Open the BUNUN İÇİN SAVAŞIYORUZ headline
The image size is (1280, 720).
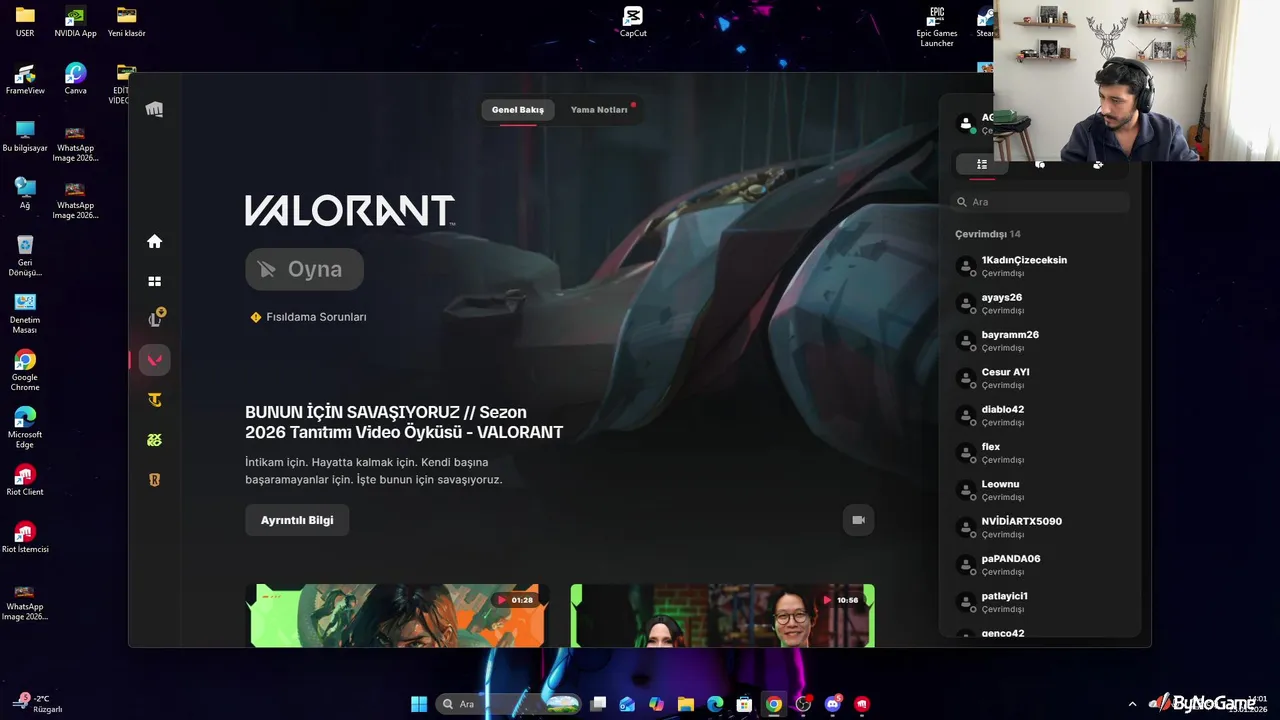click(x=404, y=422)
